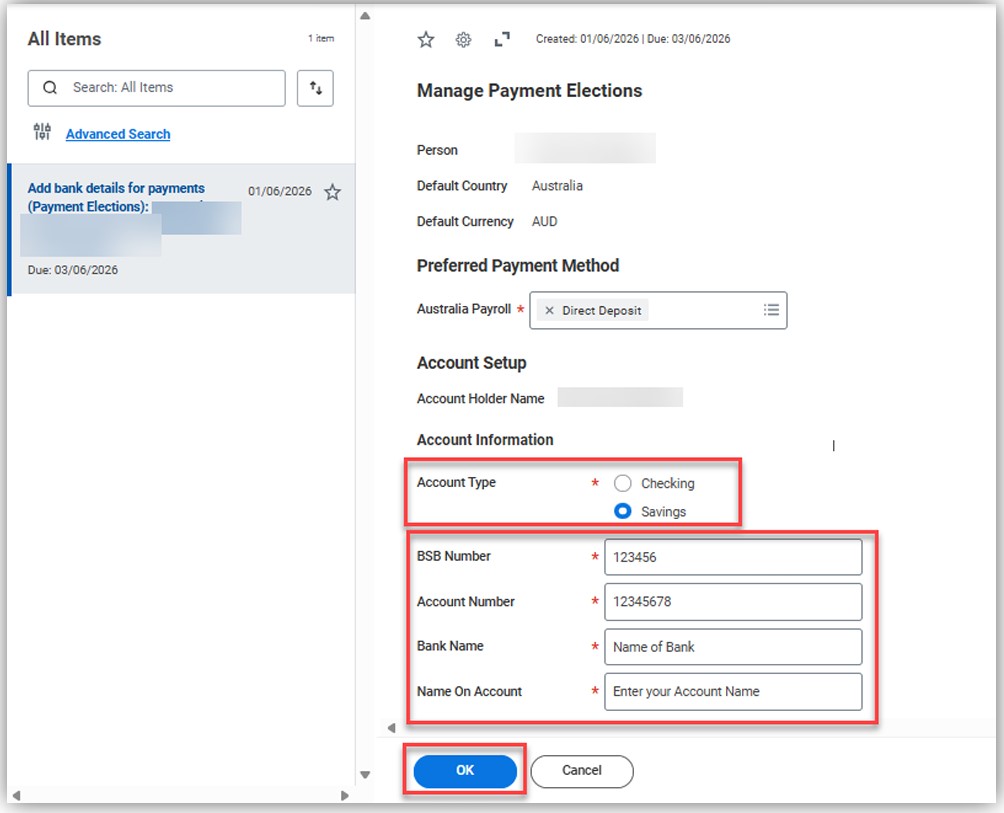Star this task using the header favorite icon
The width and height of the screenshot is (1004, 813).
tap(426, 40)
